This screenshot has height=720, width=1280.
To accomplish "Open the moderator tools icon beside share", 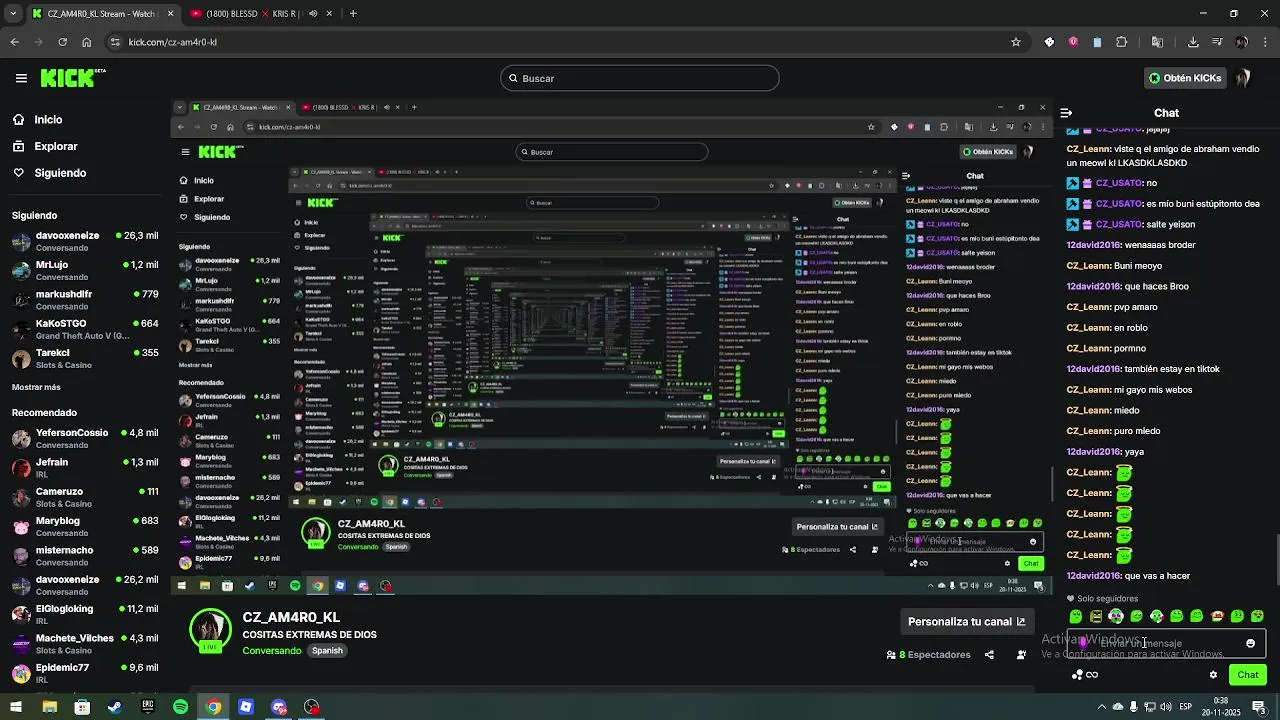I will coord(1021,655).
